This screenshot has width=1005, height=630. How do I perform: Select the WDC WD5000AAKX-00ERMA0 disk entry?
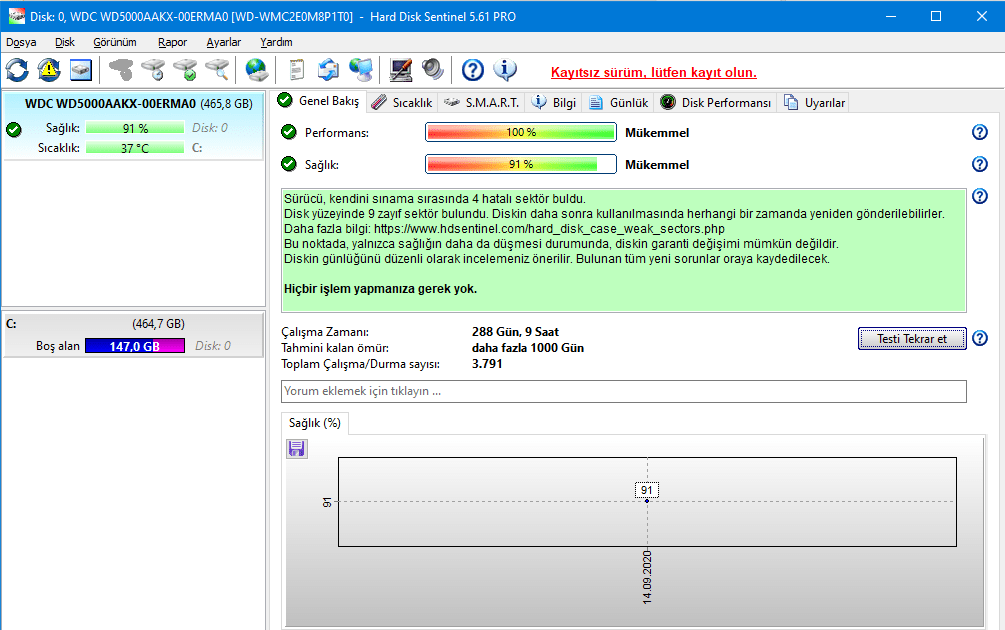pyautogui.click(x=133, y=126)
